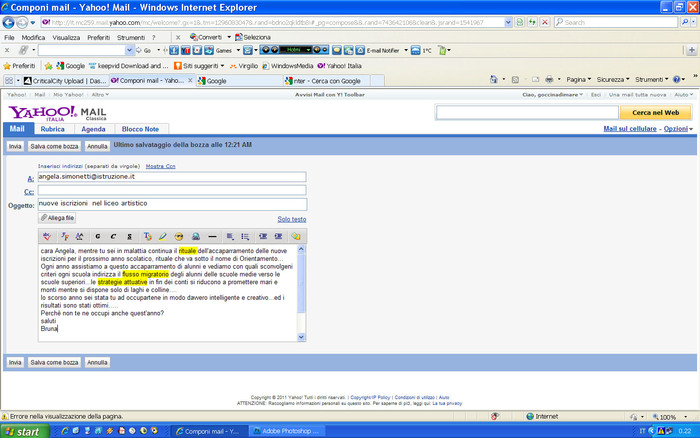Image resolution: width=700 pixels, height=438 pixels.
Task: Click into the Oggetto subject field
Action: click(x=172, y=204)
